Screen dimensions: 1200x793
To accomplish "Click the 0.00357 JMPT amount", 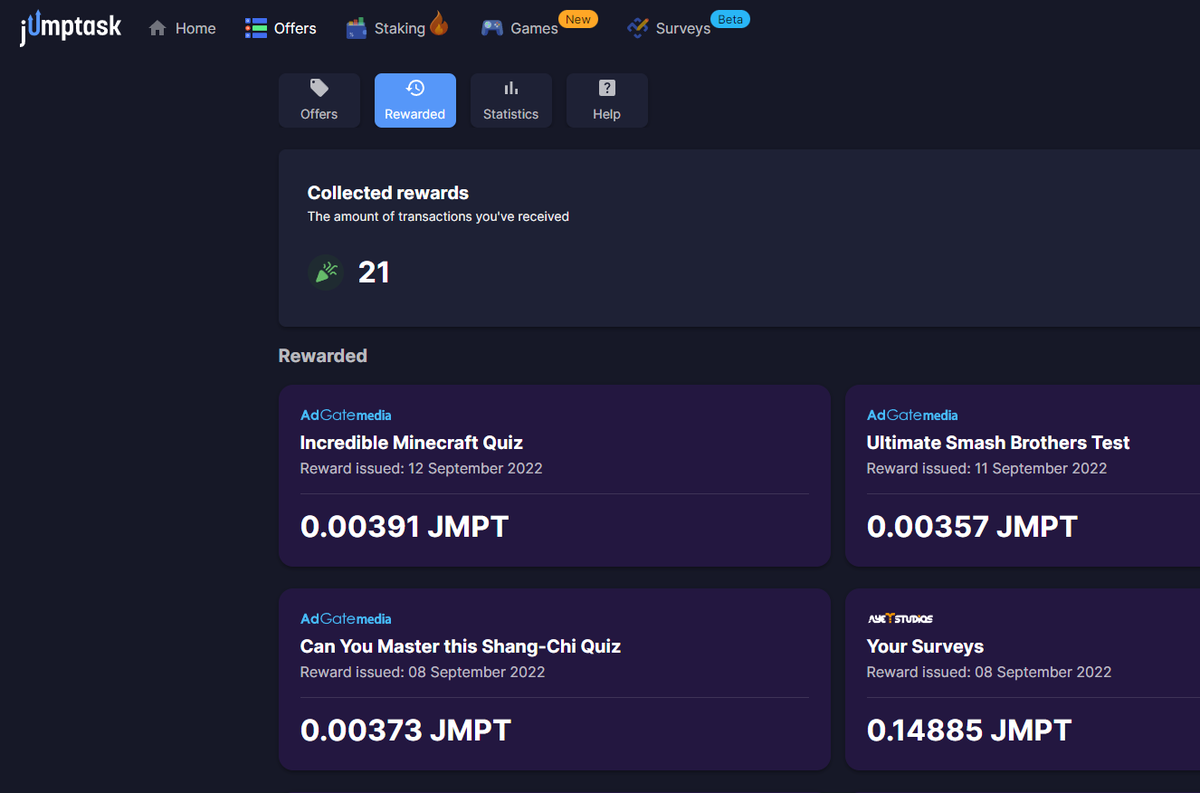I will (972, 526).
